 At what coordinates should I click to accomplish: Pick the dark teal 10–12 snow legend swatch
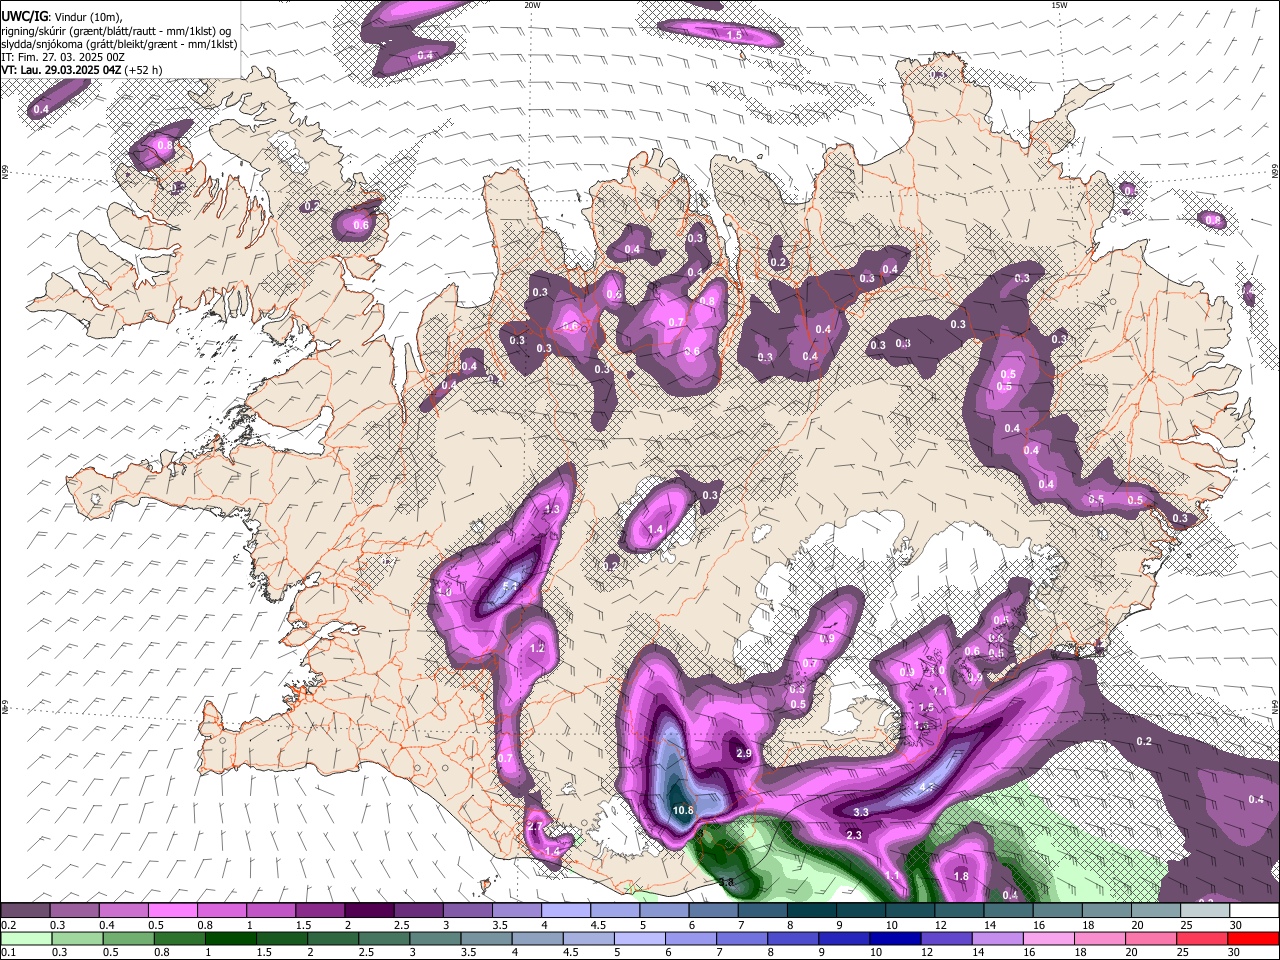click(x=911, y=910)
